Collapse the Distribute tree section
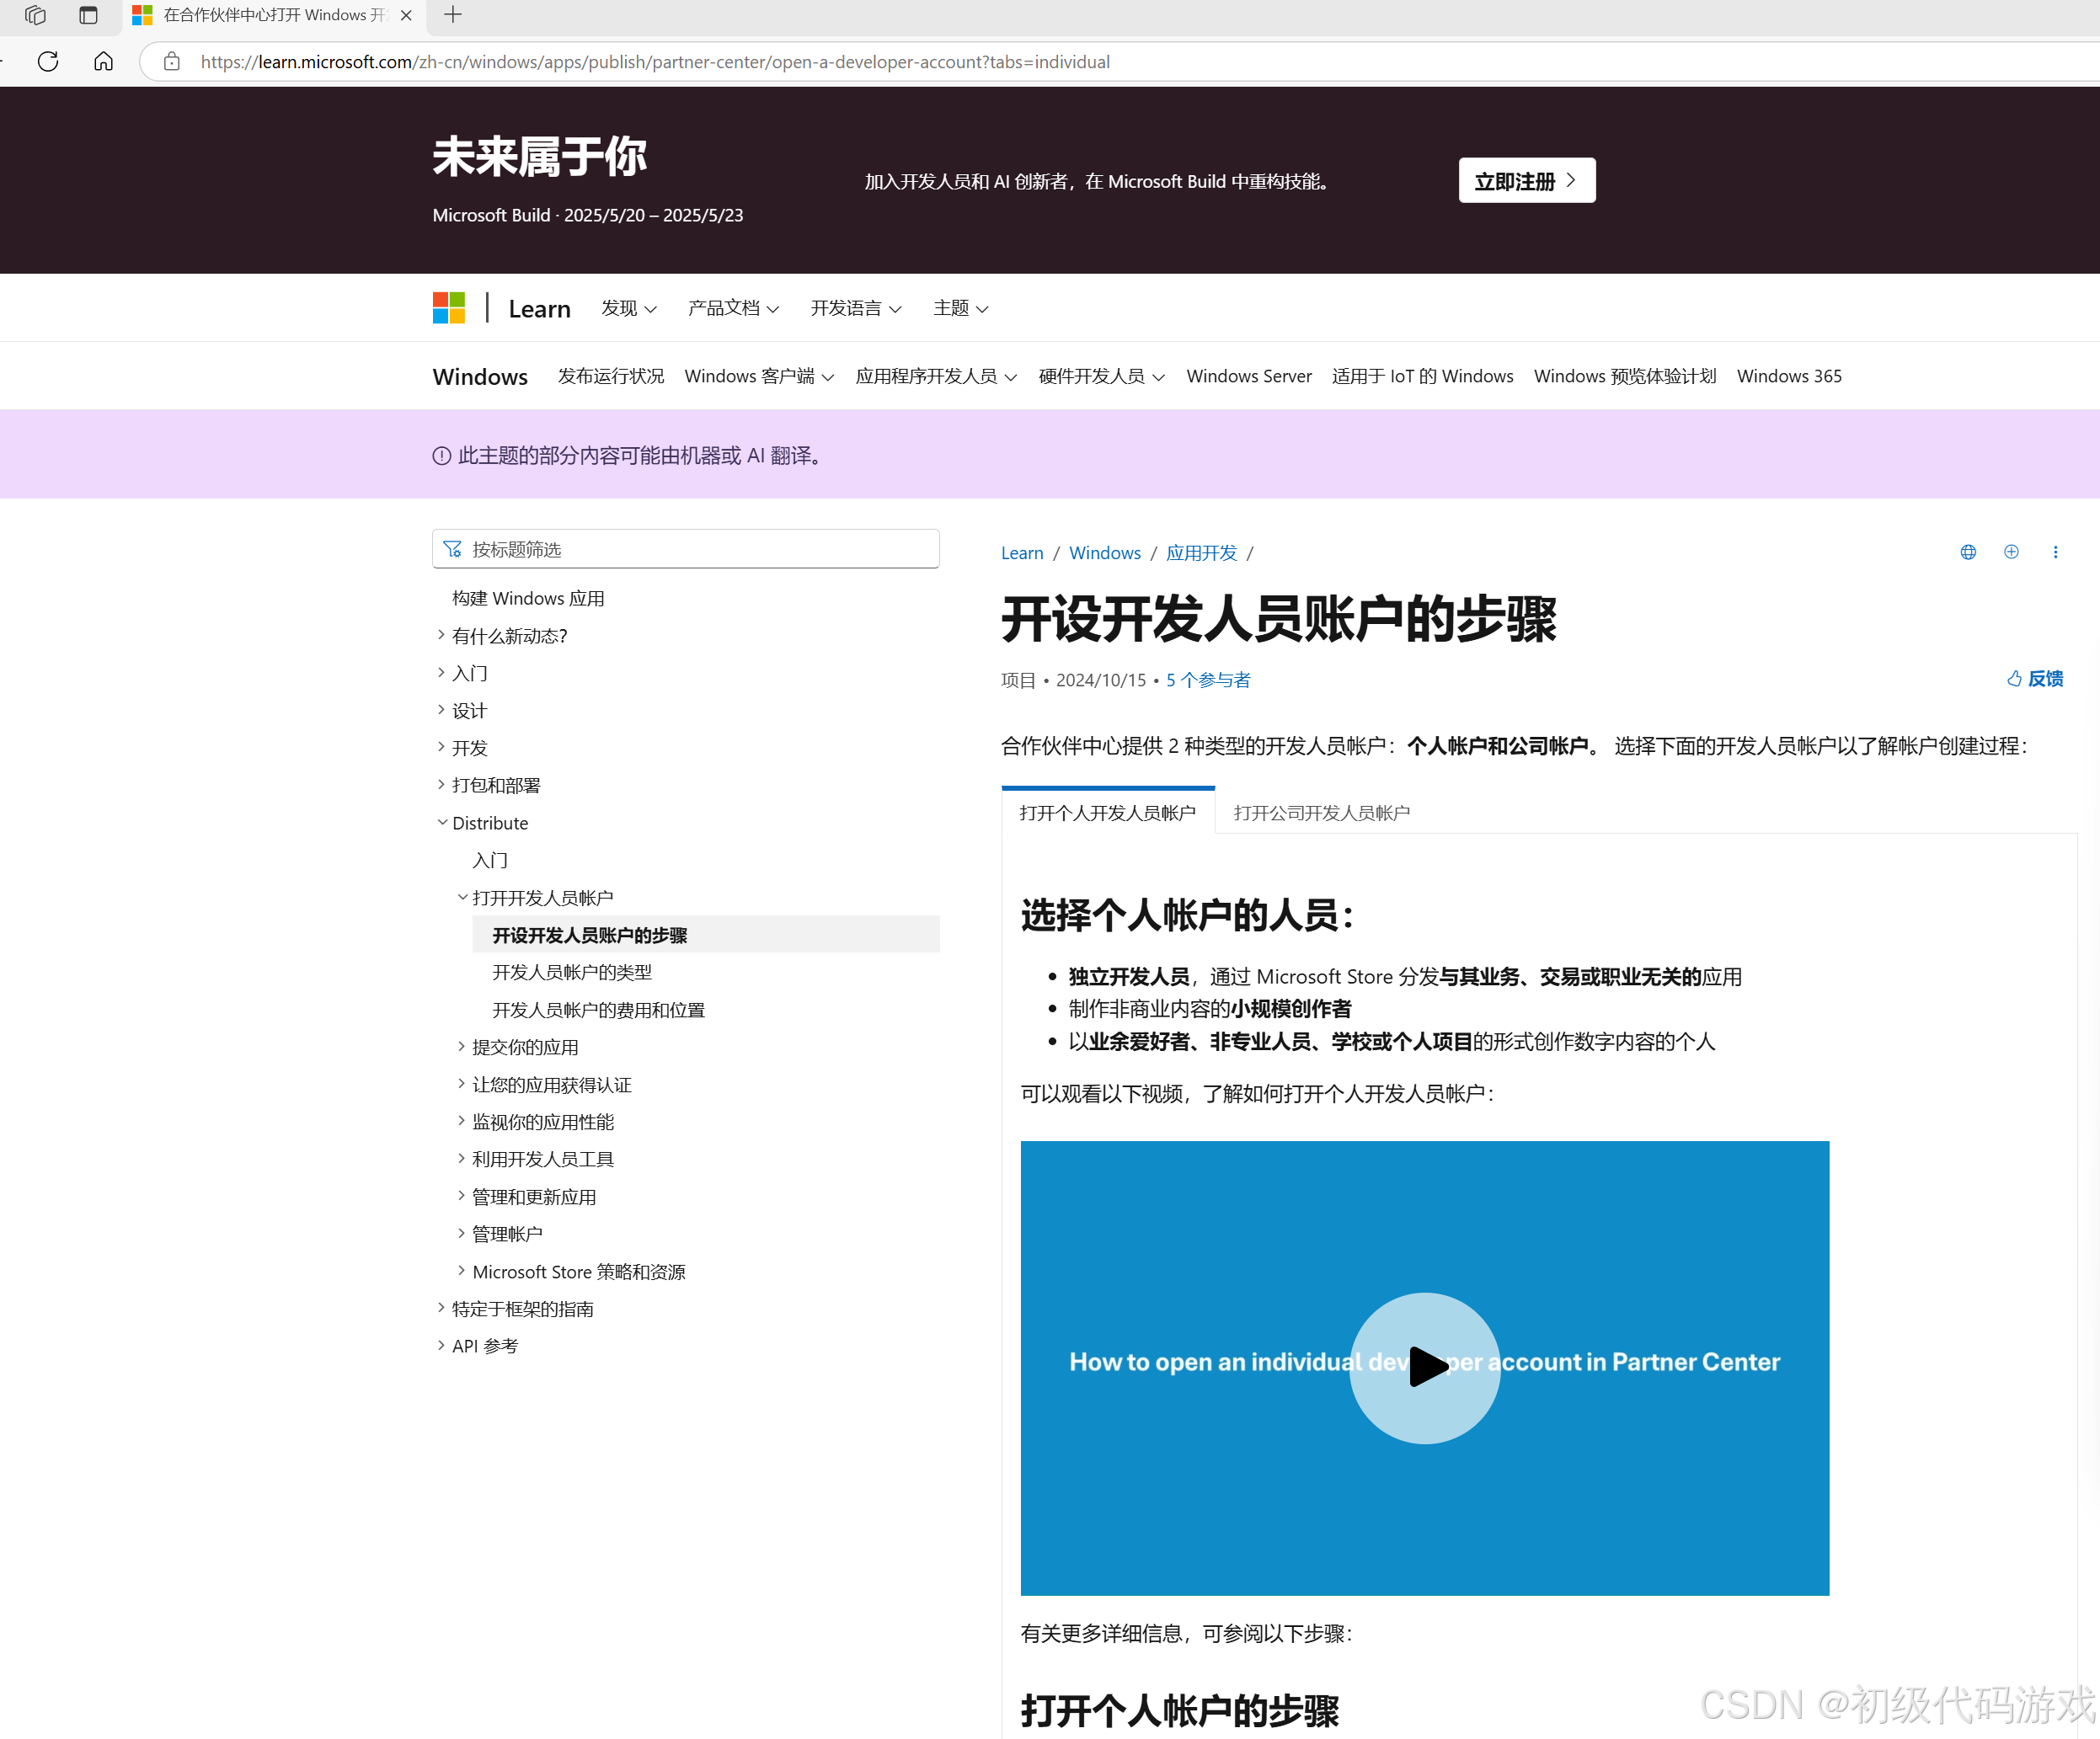 [442, 823]
